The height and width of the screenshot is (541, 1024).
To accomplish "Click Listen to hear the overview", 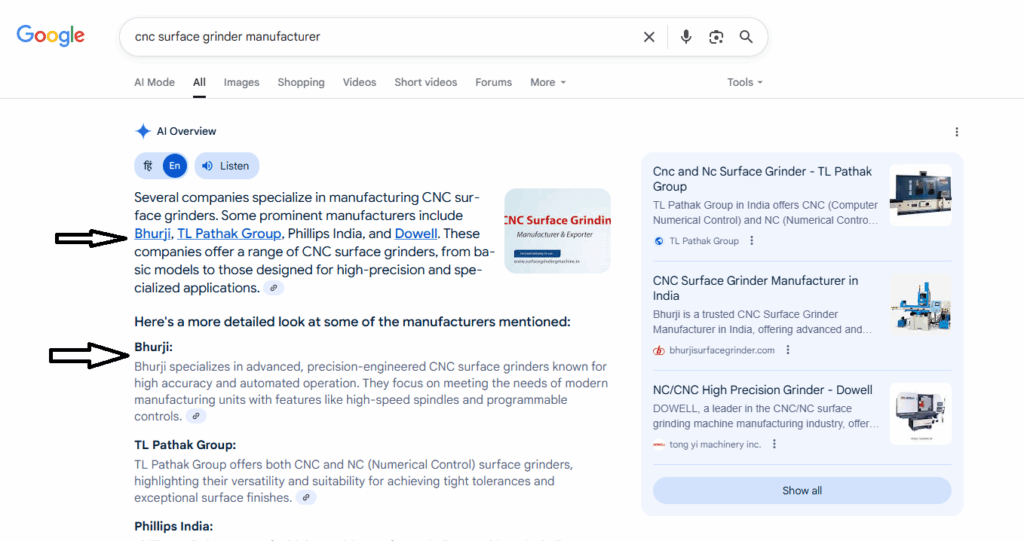I will [x=227, y=166].
